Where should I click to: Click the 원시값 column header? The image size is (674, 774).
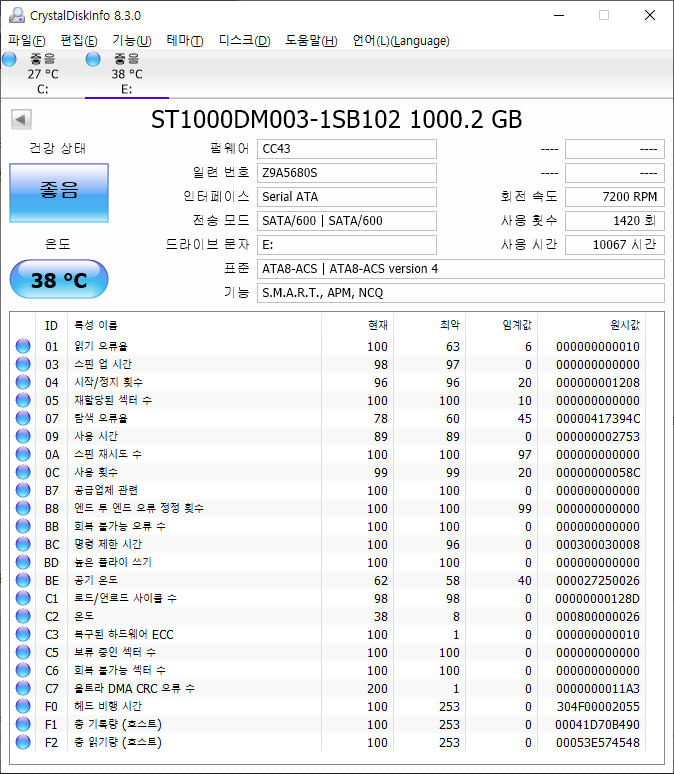click(625, 326)
